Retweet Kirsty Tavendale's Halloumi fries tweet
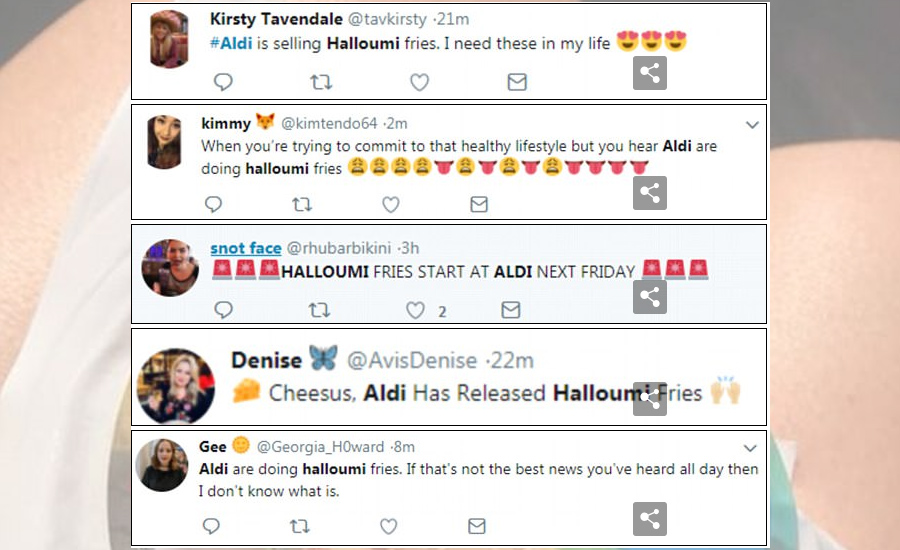 (x=321, y=82)
